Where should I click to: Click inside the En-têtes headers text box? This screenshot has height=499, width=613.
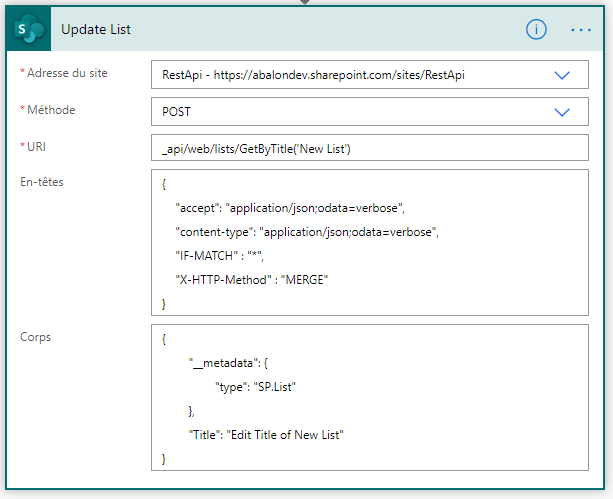(369, 242)
